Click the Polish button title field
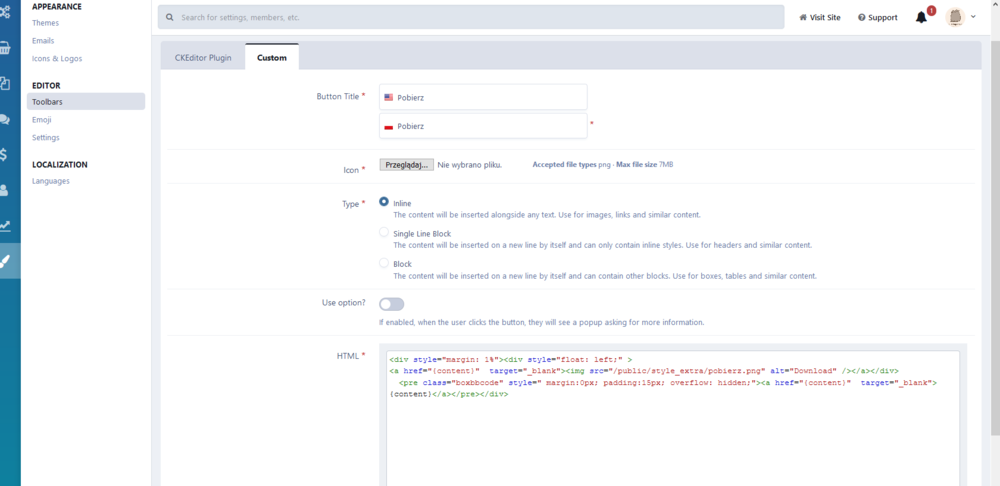The width and height of the screenshot is (1000, 486). (x=483, y=126)
